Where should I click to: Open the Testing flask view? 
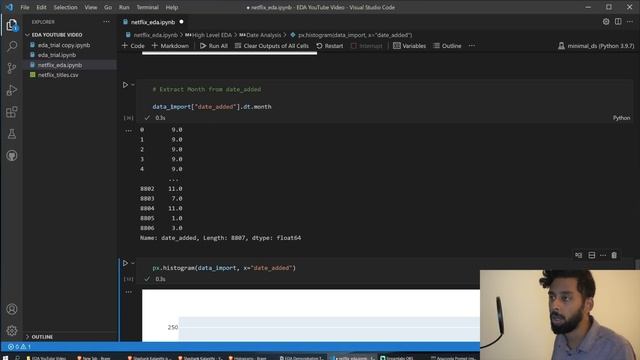(x=12, y=134)
